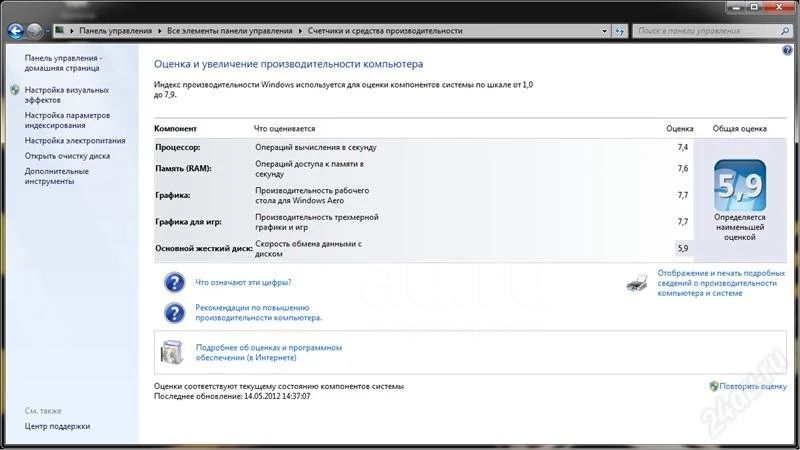
Task: Open 'Что означают эти цифры?' link
Action: pos(243,282)
